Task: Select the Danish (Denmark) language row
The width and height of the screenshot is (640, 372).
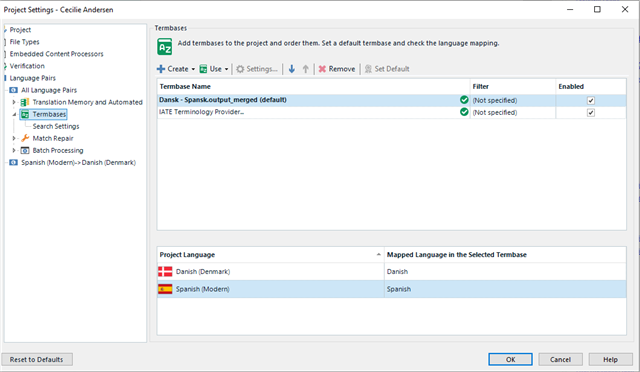Action: 391,272
